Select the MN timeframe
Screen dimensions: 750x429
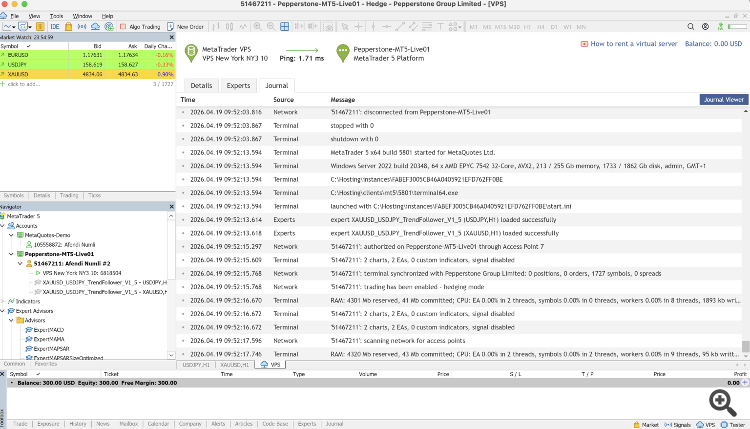(x=581, y=27)
